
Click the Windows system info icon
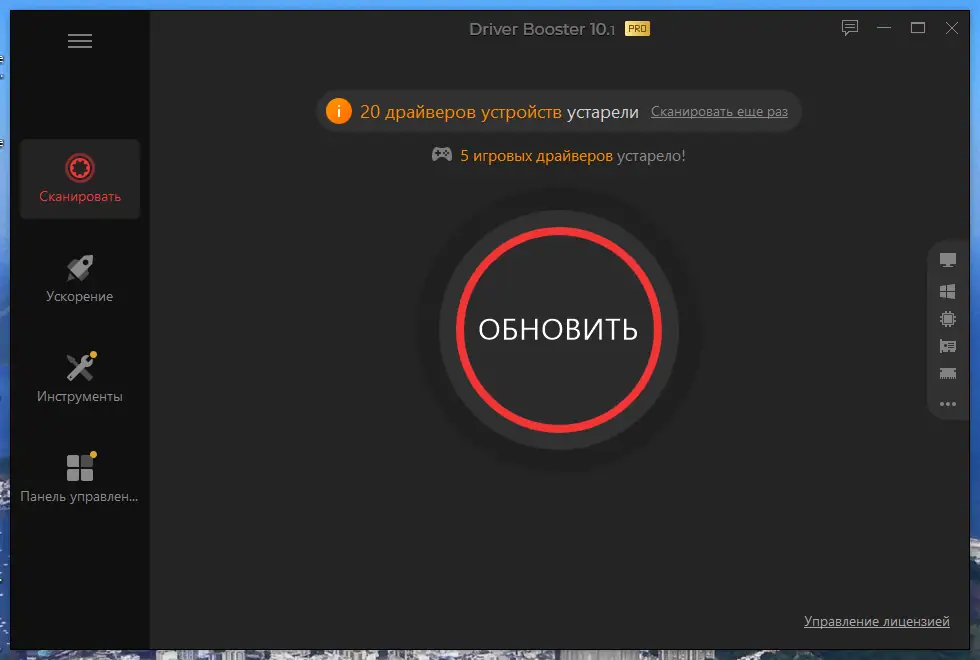(947, 291)
